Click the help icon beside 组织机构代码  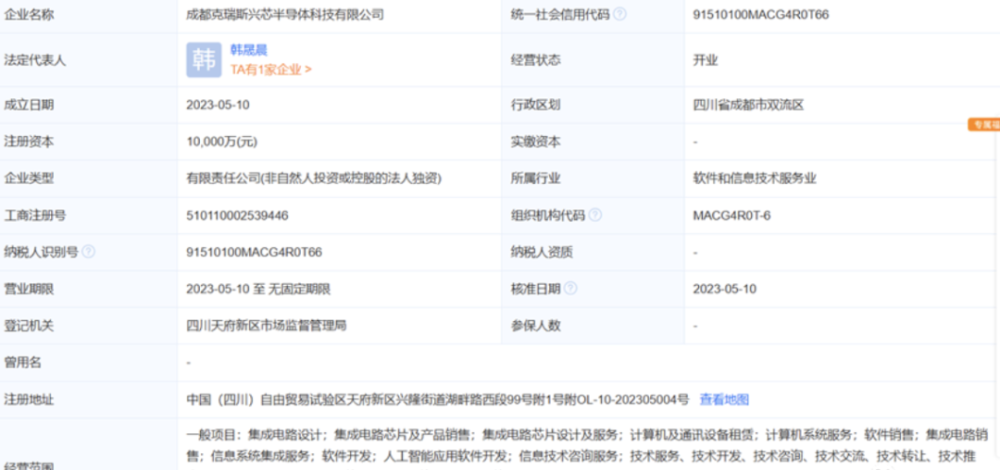(594, 215)
